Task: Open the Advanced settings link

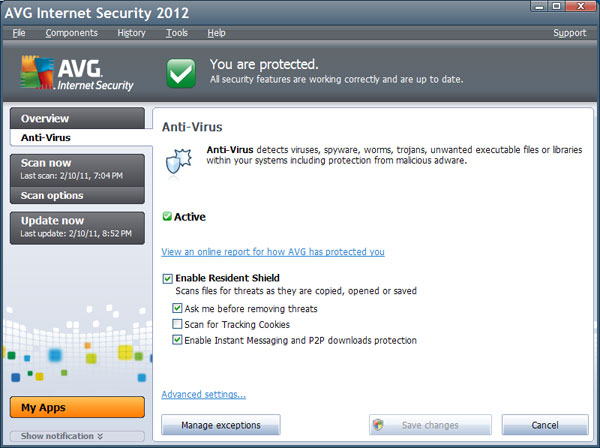Action: point(204,394)
